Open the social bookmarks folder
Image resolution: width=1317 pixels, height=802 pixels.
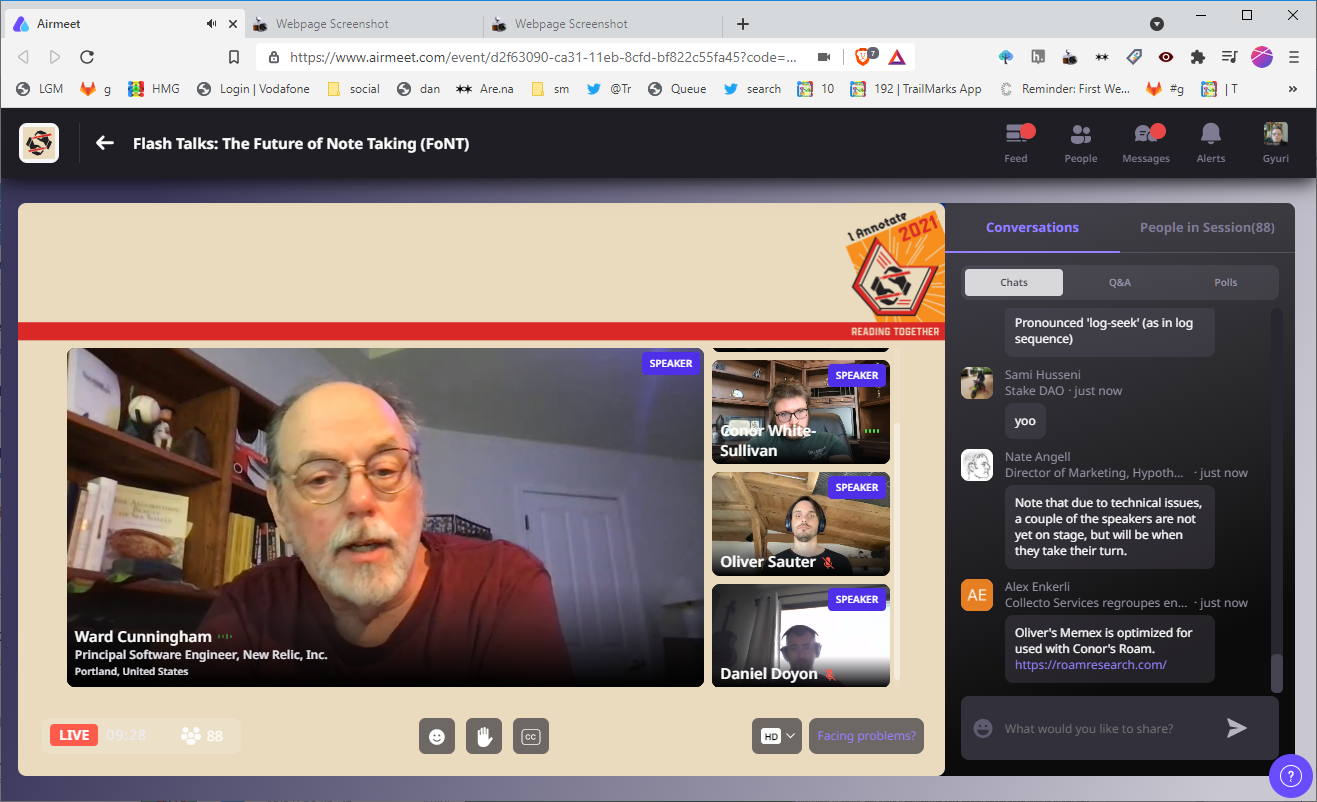tap(354, 89)
